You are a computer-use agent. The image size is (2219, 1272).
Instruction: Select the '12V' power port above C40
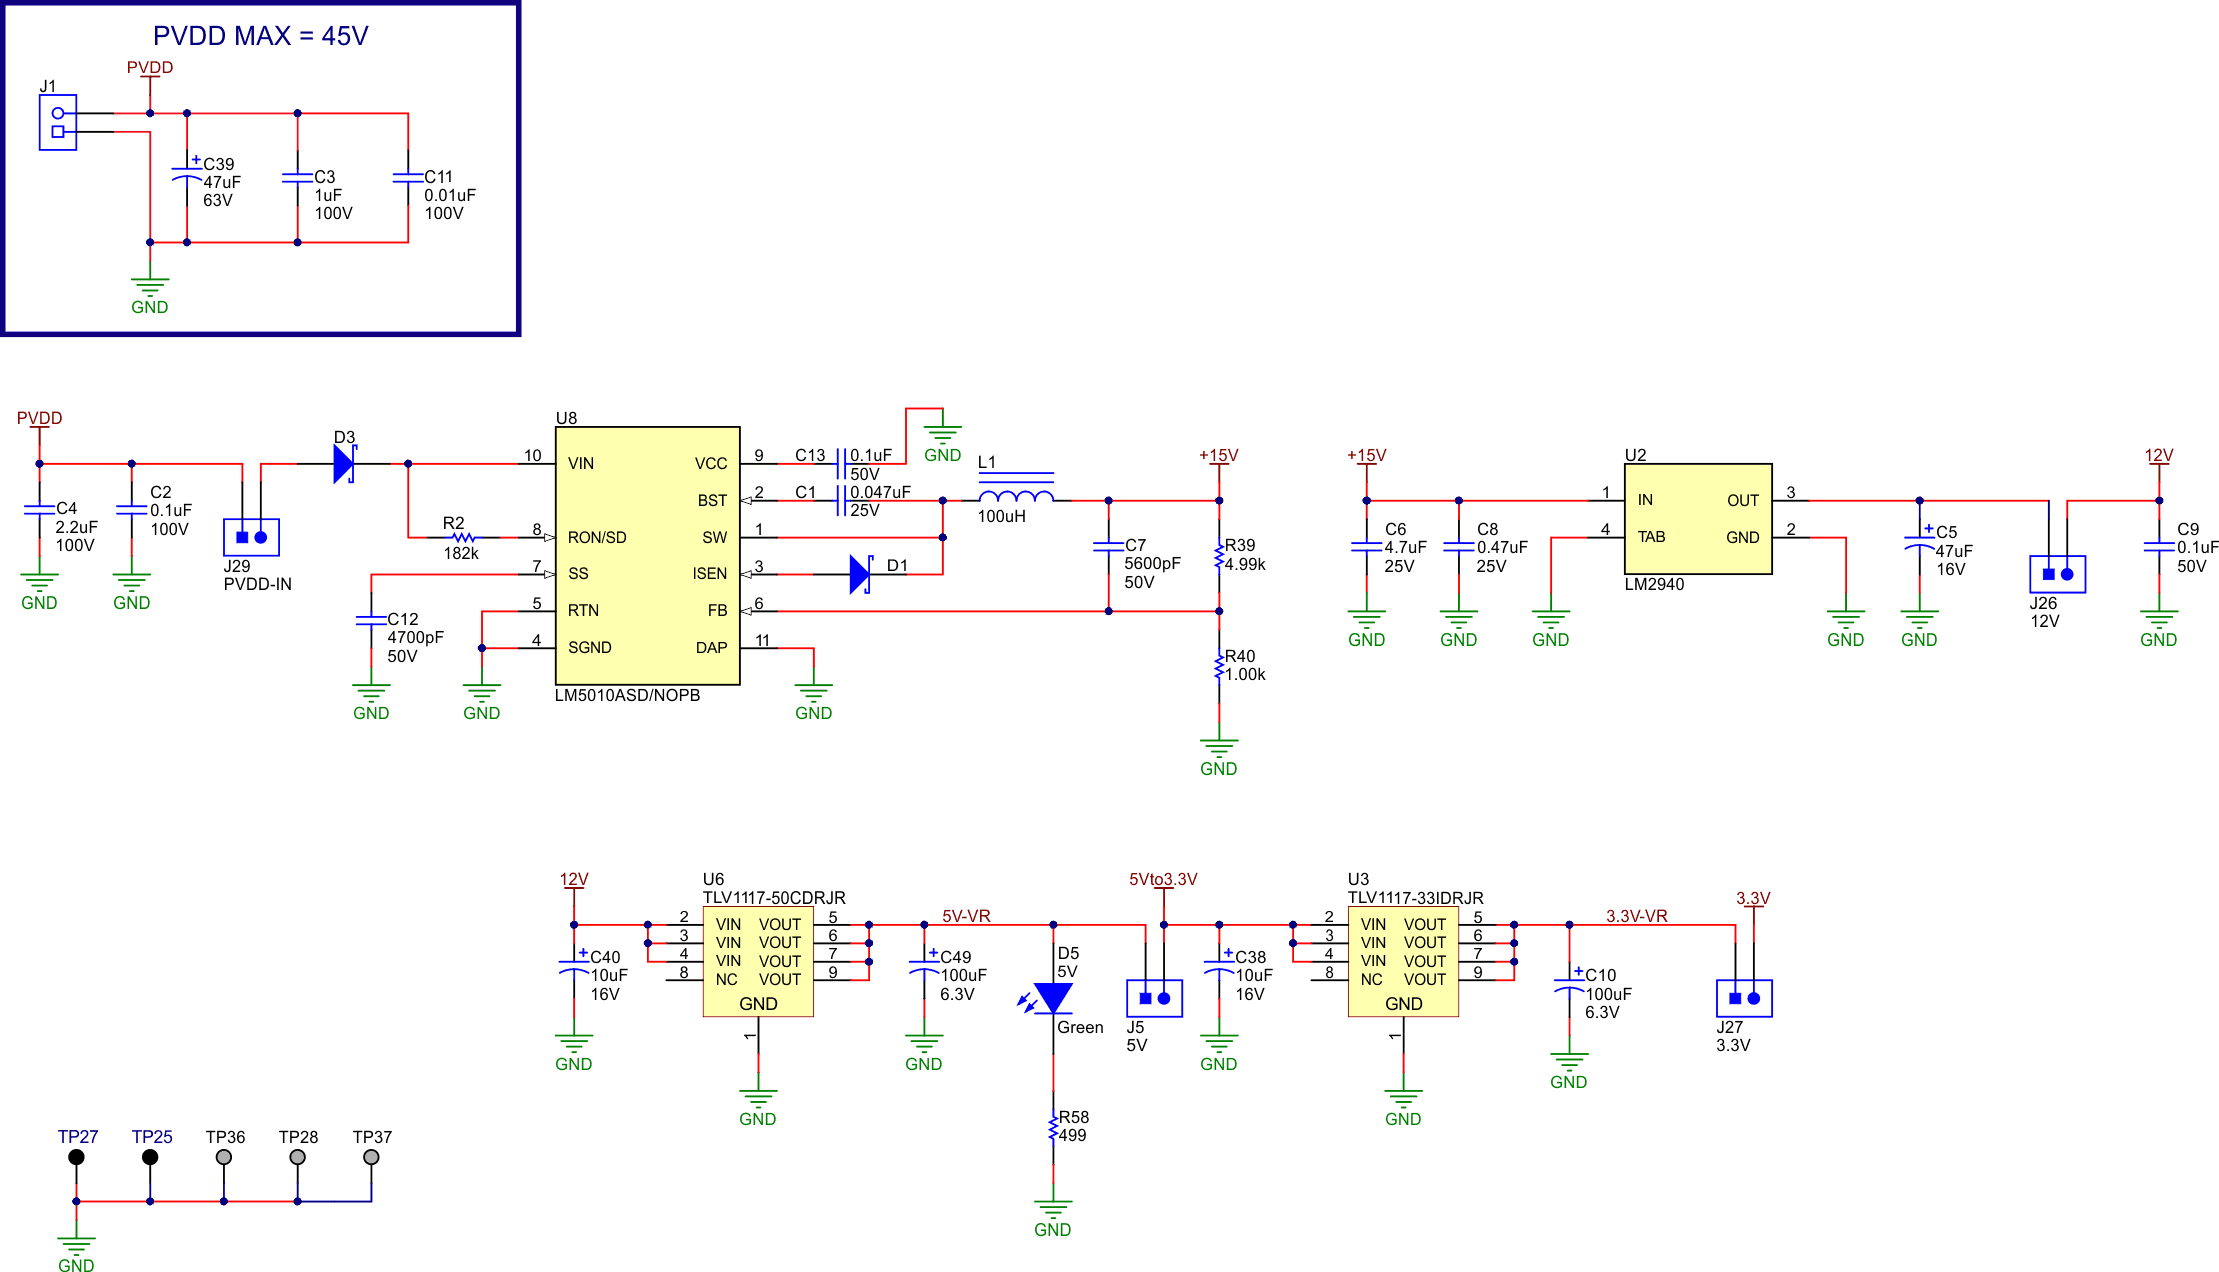(574, 879)
